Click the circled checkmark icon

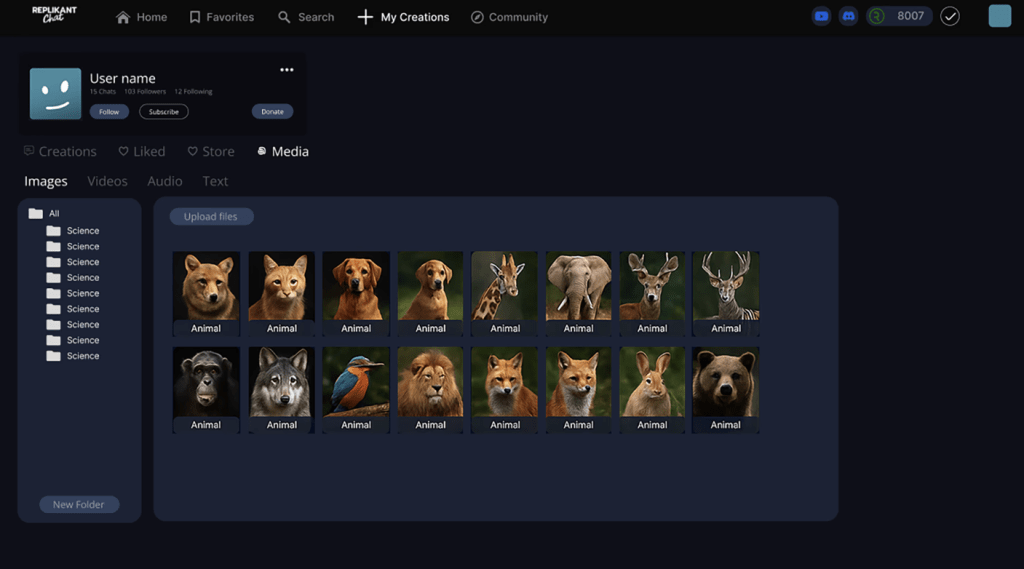pos(950,16)
